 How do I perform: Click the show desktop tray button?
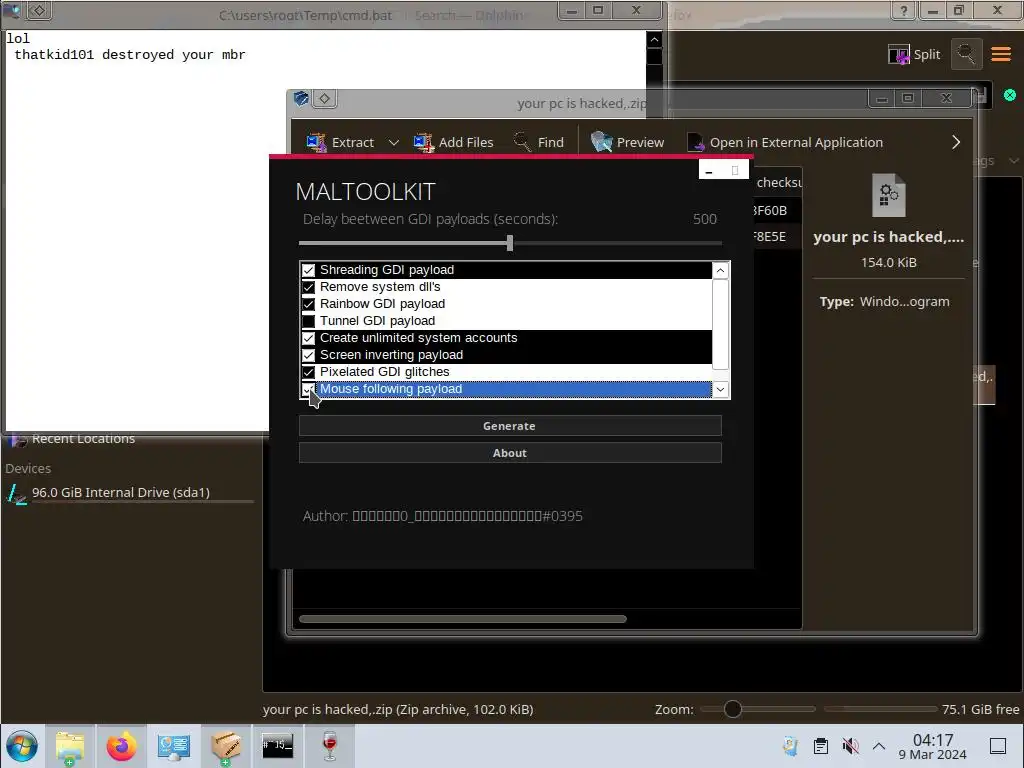[x=998, y=746]
